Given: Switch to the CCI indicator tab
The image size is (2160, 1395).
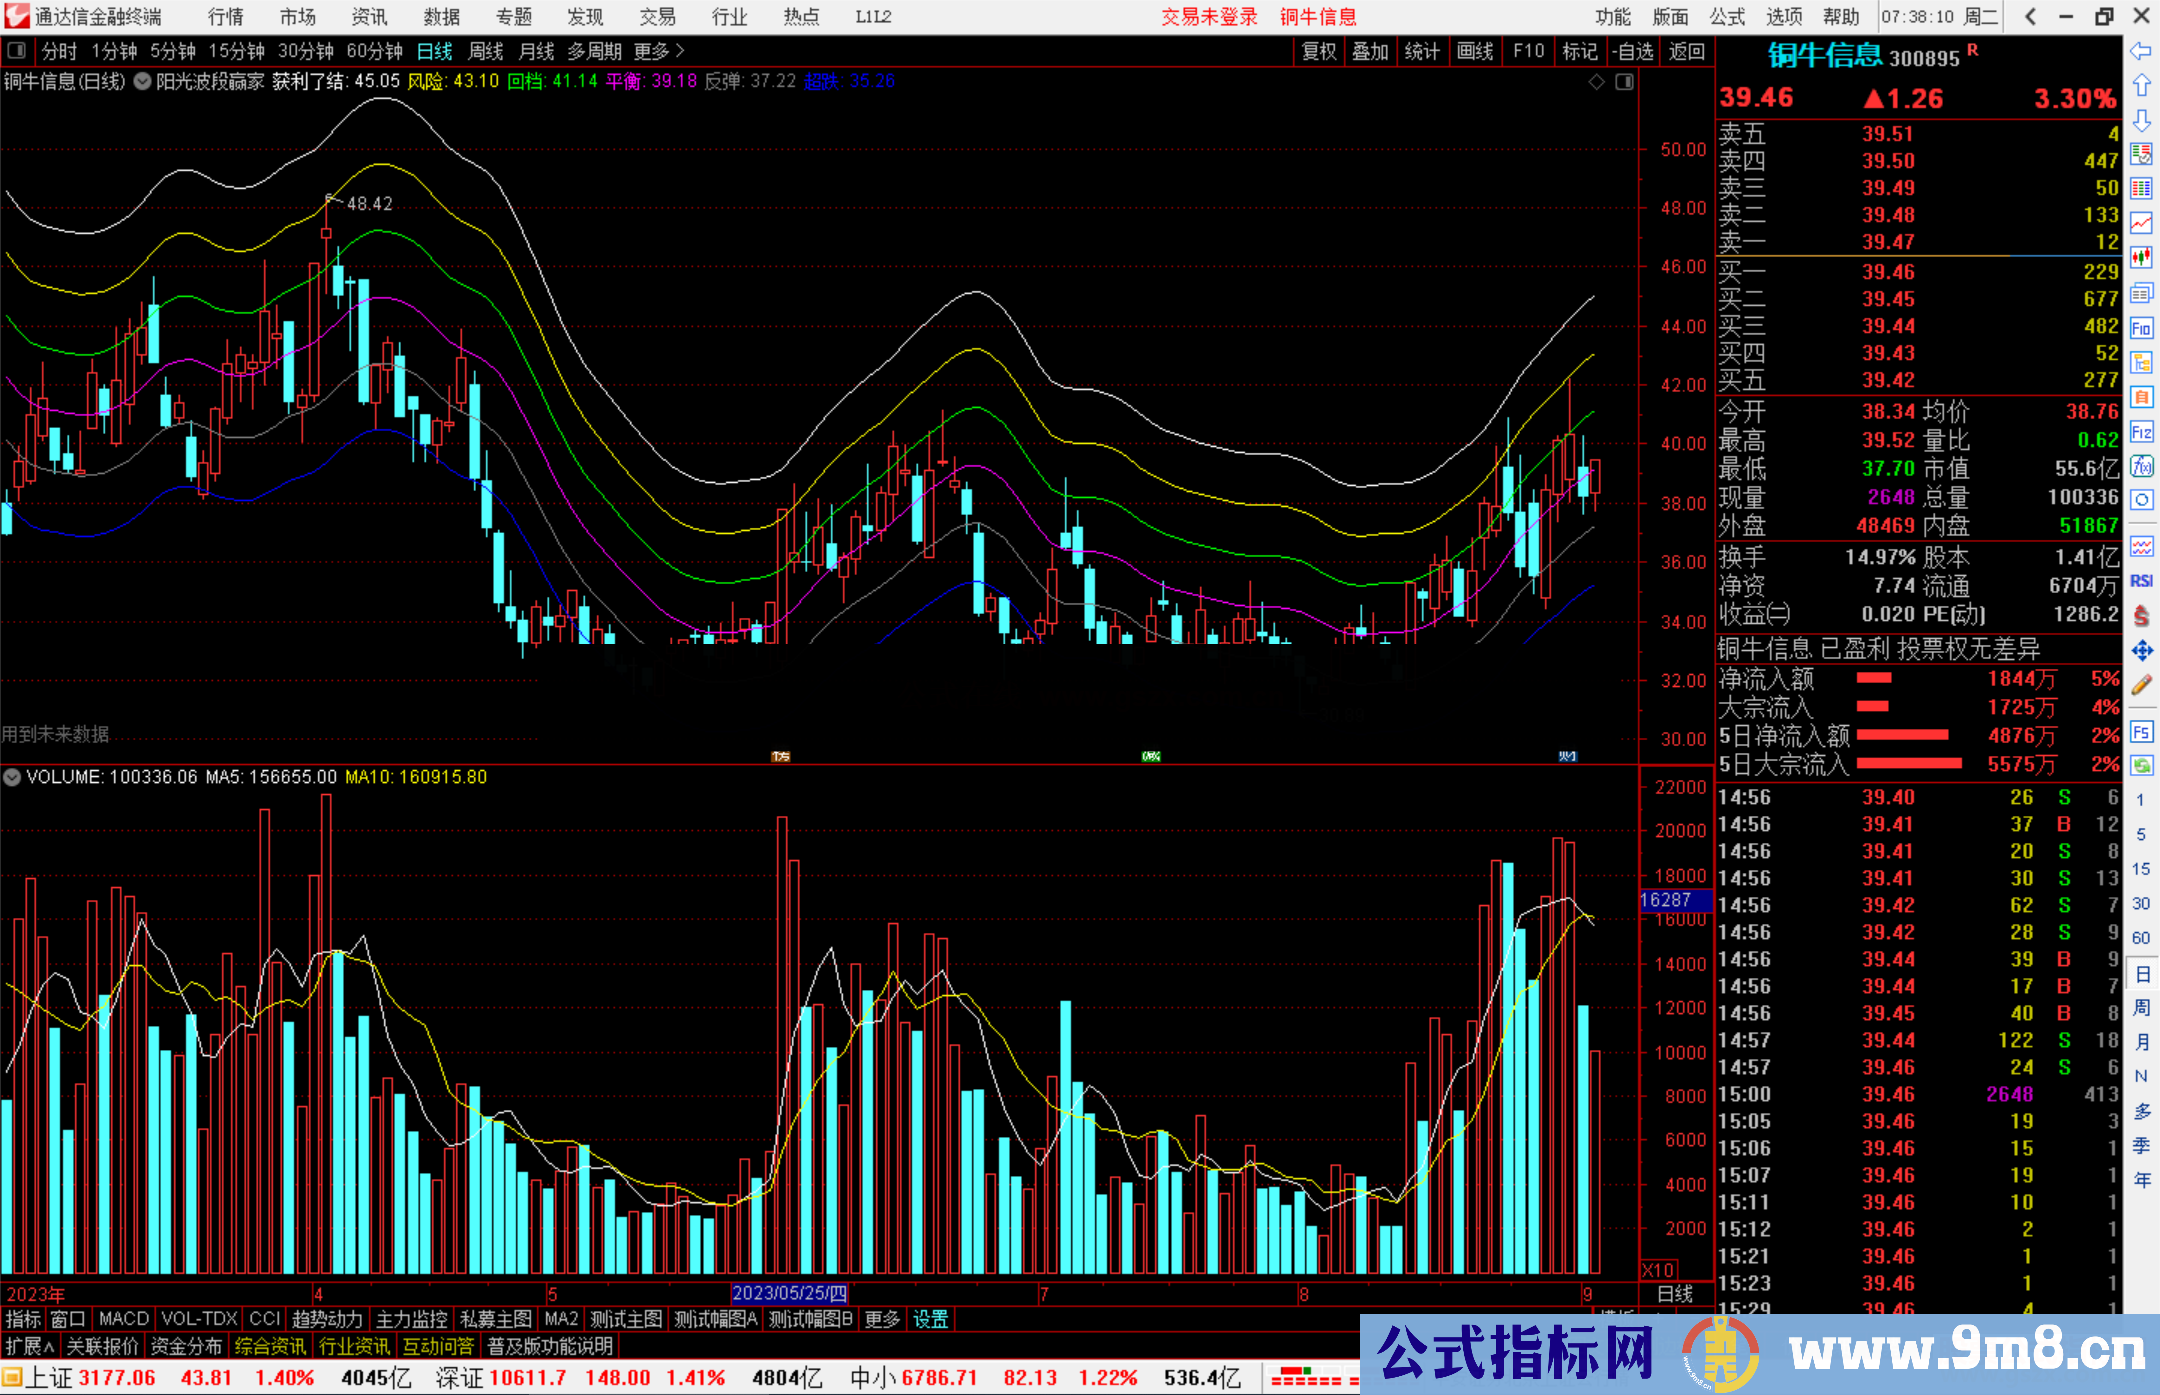Looking at the screenshot, I should point(265,1319).
